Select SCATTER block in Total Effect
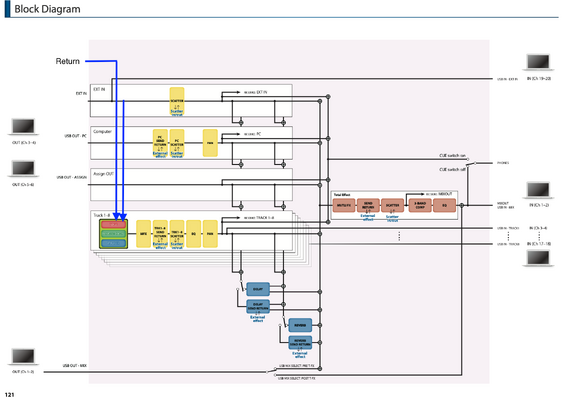The height and width of the screenshot is (400, 575). [392, 205]
